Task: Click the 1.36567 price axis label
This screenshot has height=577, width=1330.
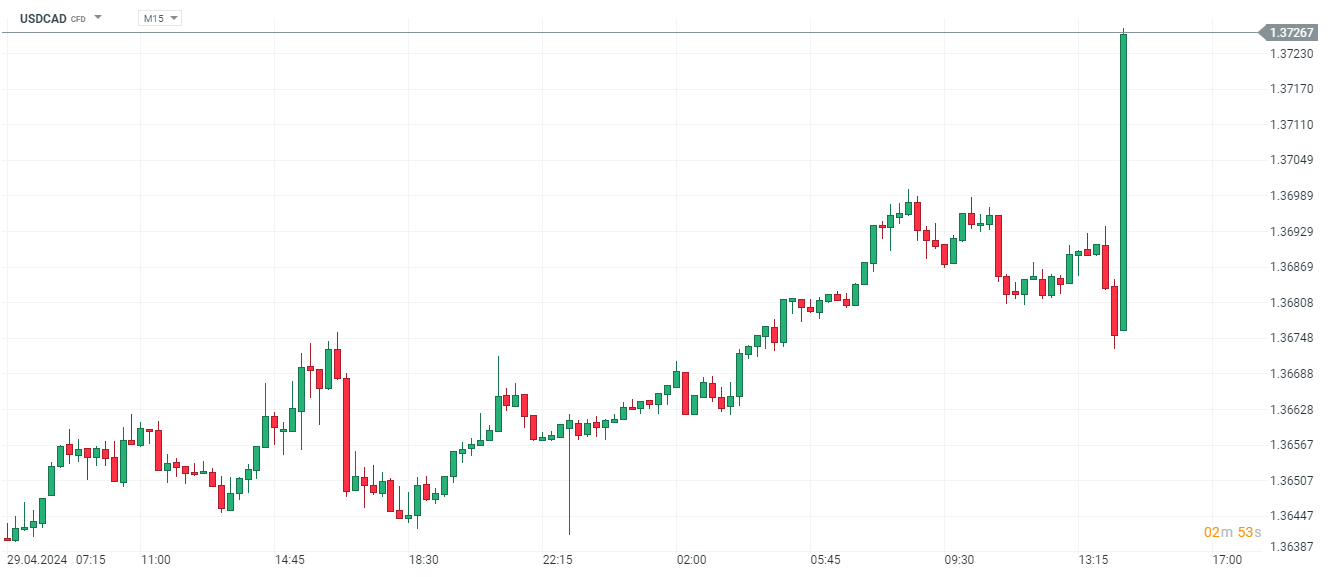Action: click(1291, 445)
